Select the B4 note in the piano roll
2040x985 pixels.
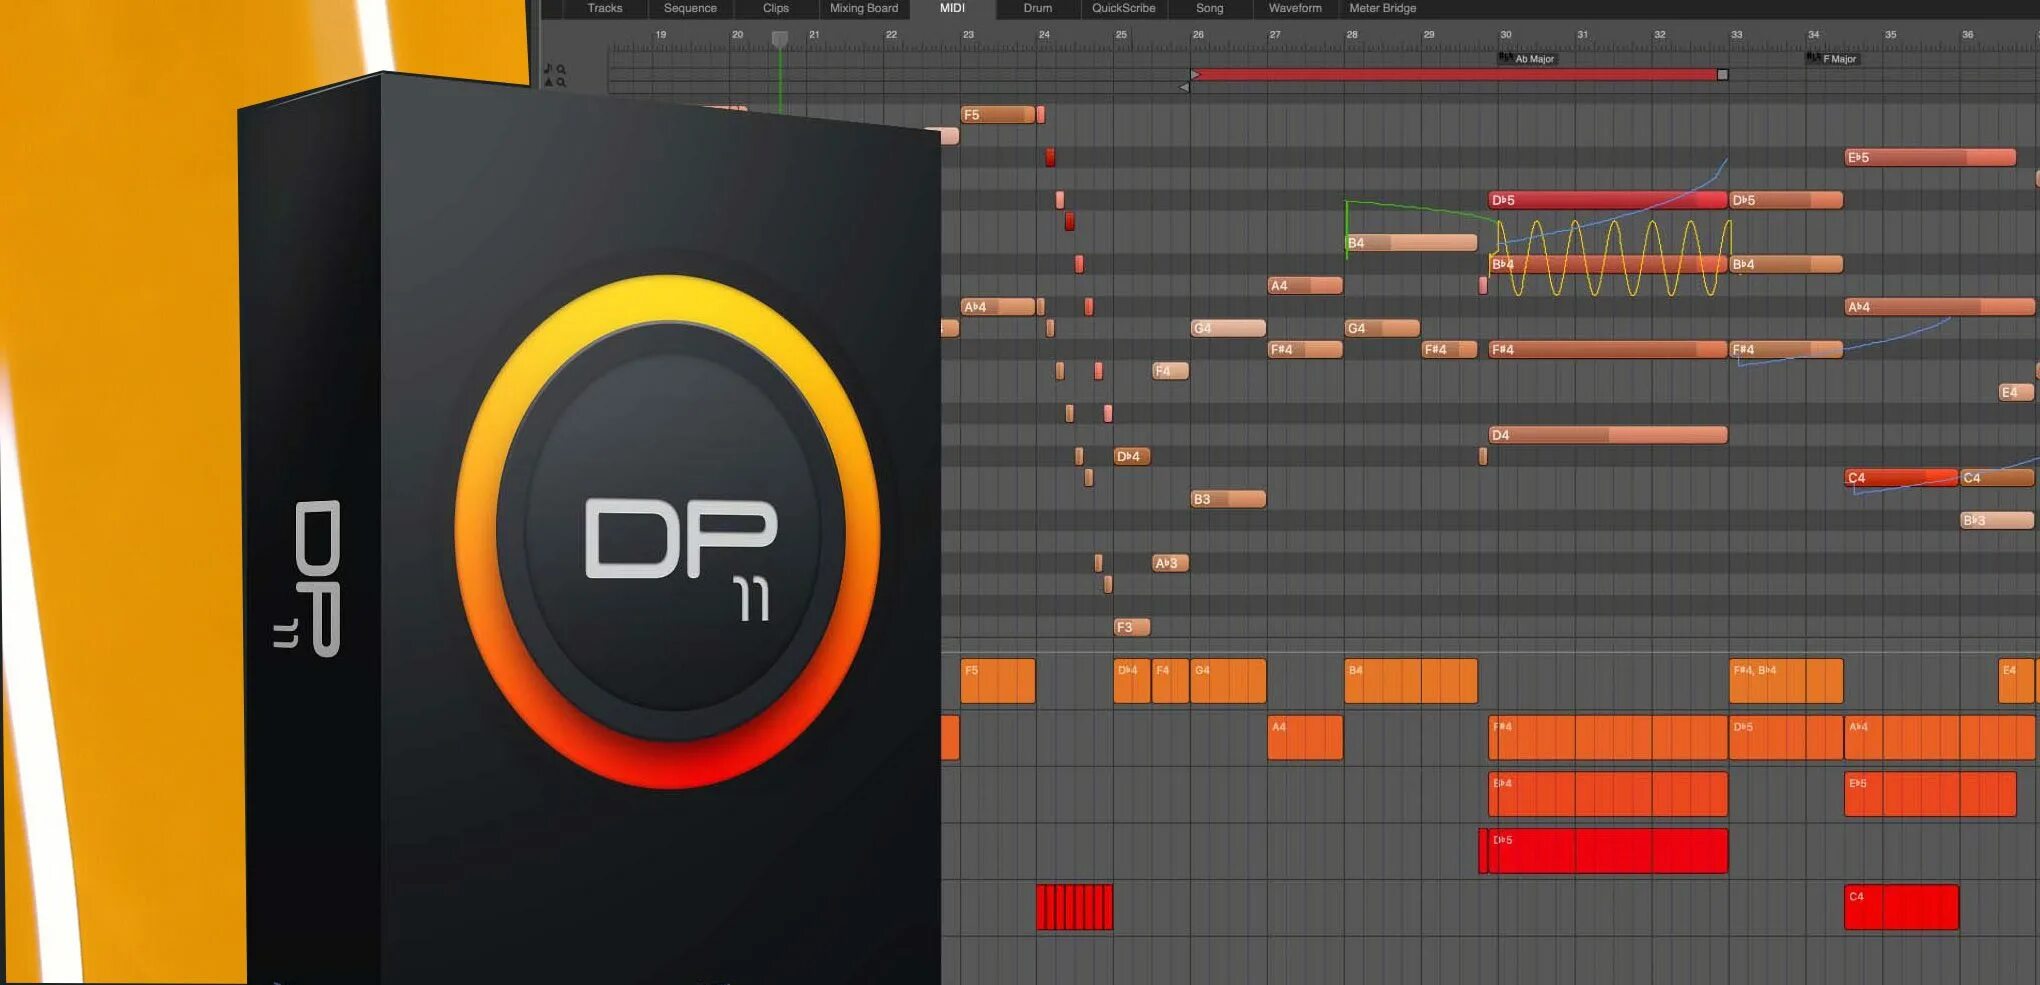tap(1411, 243)
